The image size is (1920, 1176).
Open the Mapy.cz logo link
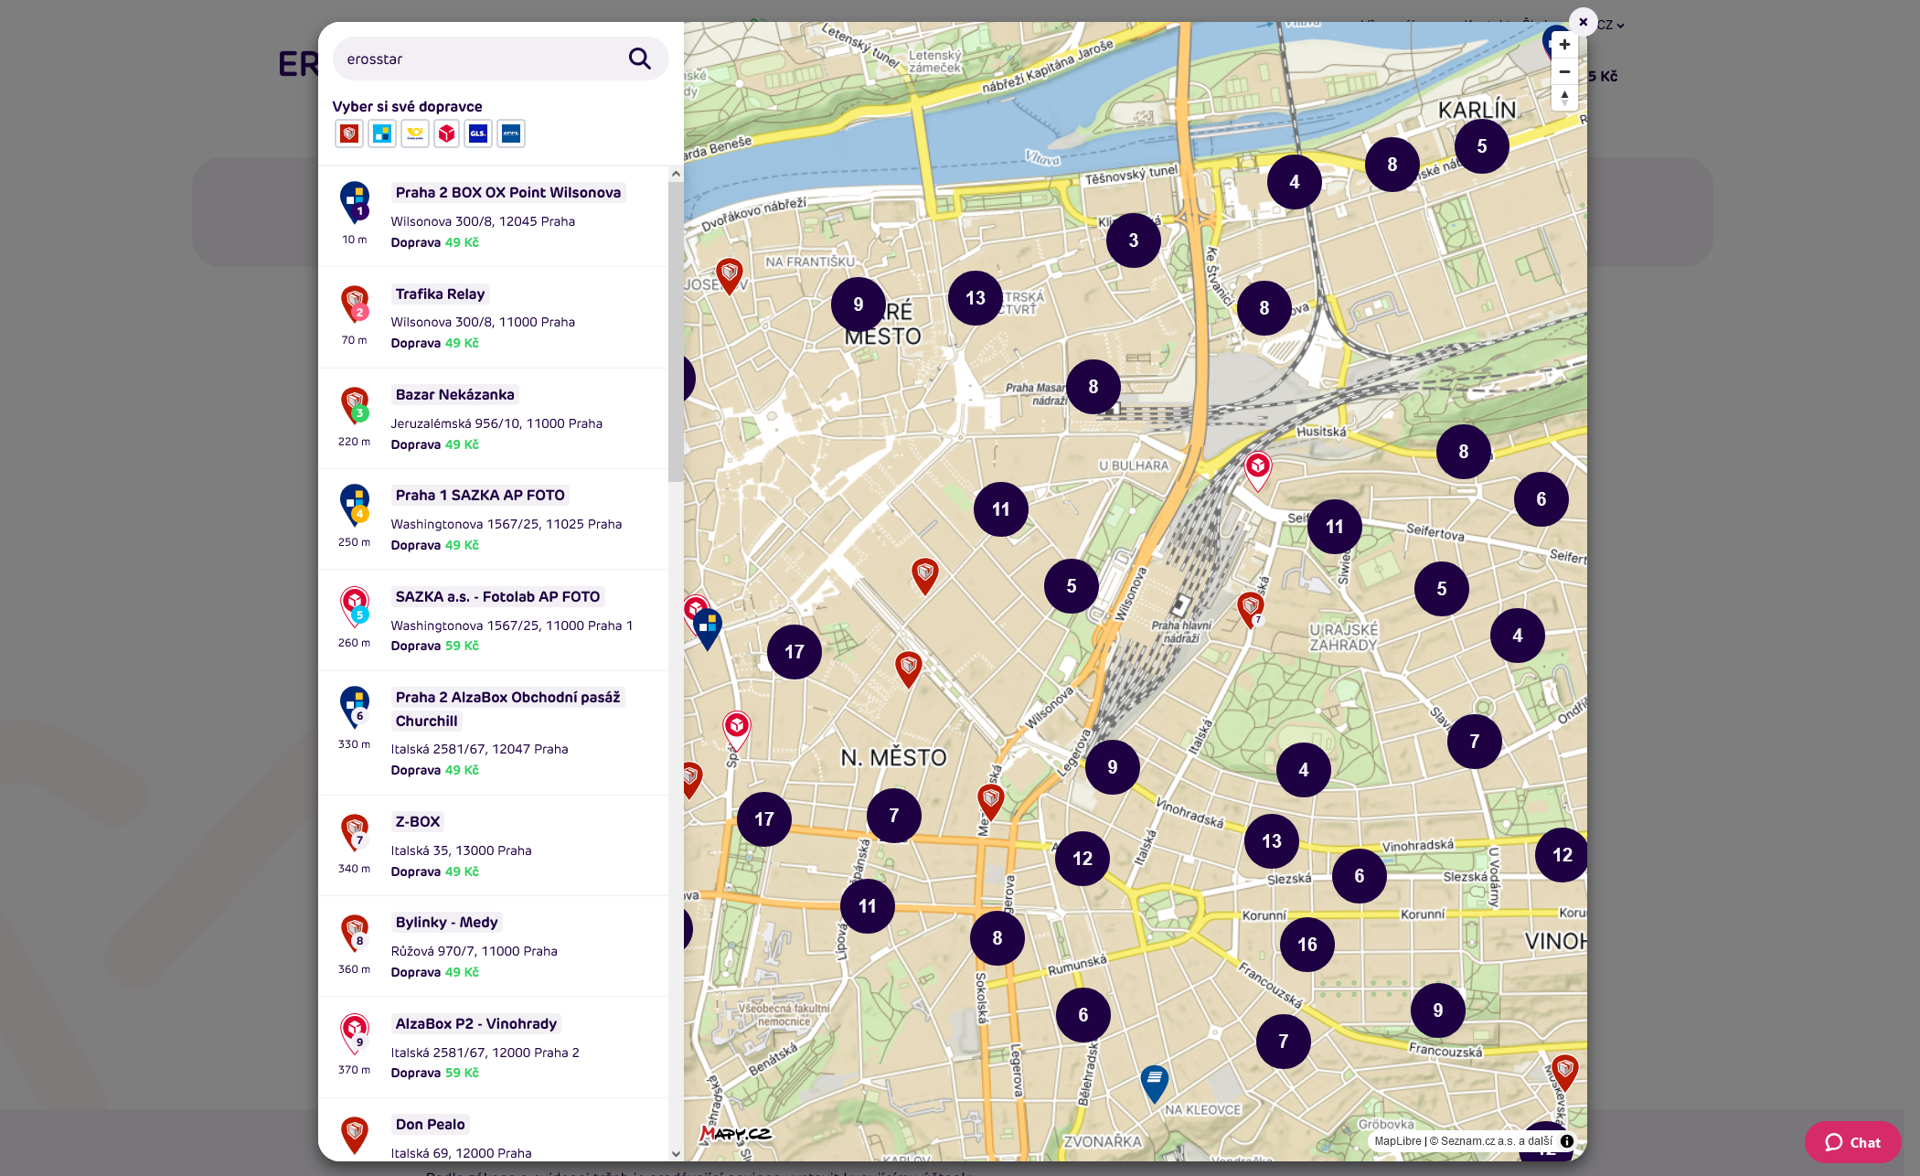pyautogui.click(x=735, y=1134)
